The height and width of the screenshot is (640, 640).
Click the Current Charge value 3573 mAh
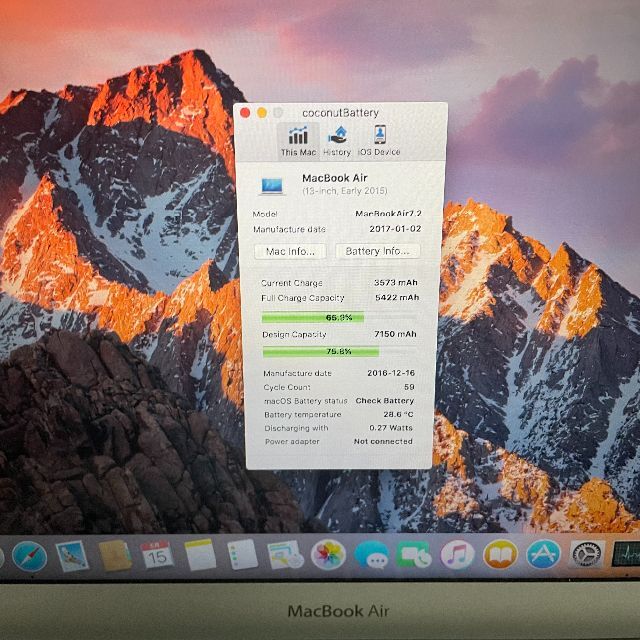click(396, 282)
